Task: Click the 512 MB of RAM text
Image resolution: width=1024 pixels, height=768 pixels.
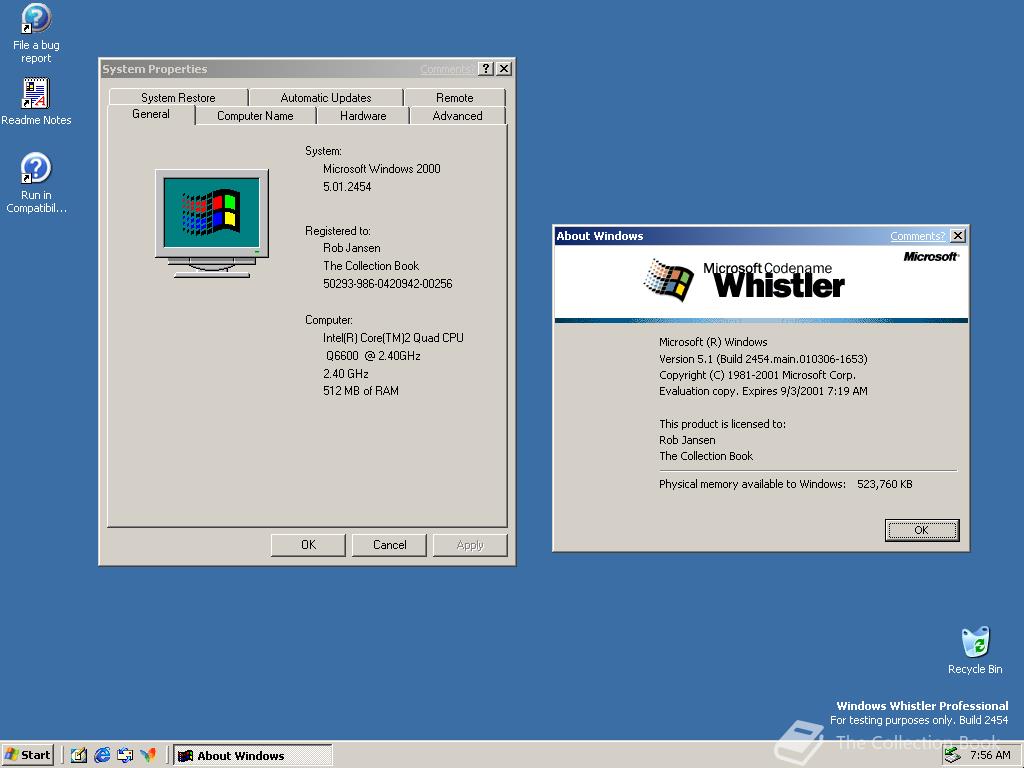Action: coord(360,391)
